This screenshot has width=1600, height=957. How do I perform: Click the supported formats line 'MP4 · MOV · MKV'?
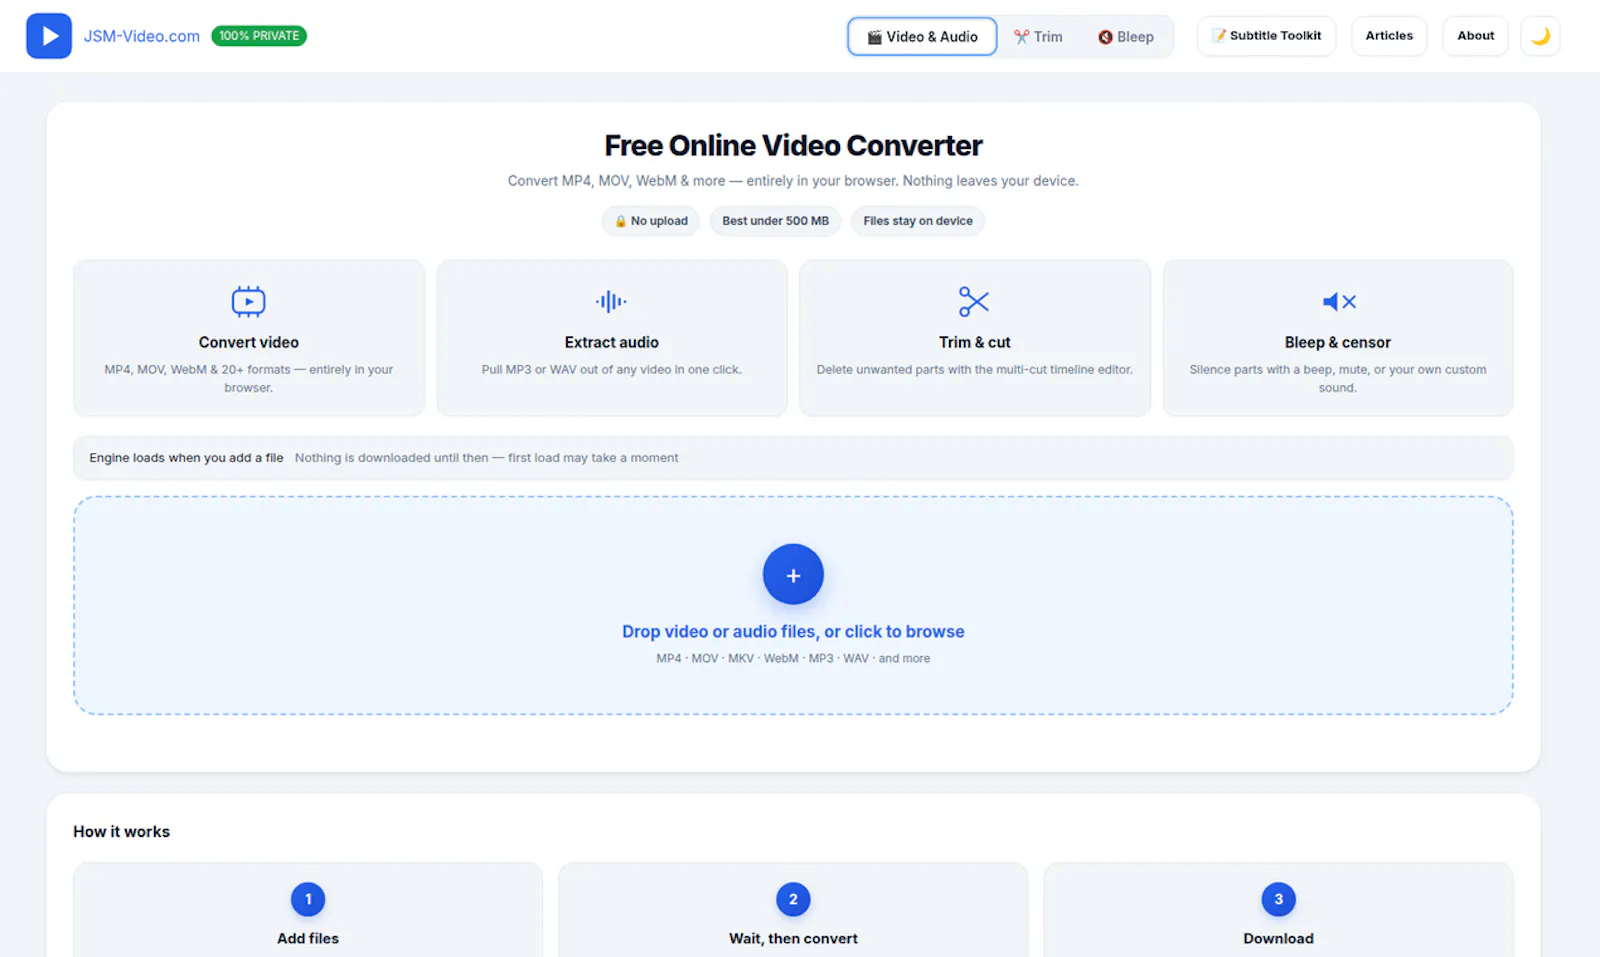coord(793,658)
